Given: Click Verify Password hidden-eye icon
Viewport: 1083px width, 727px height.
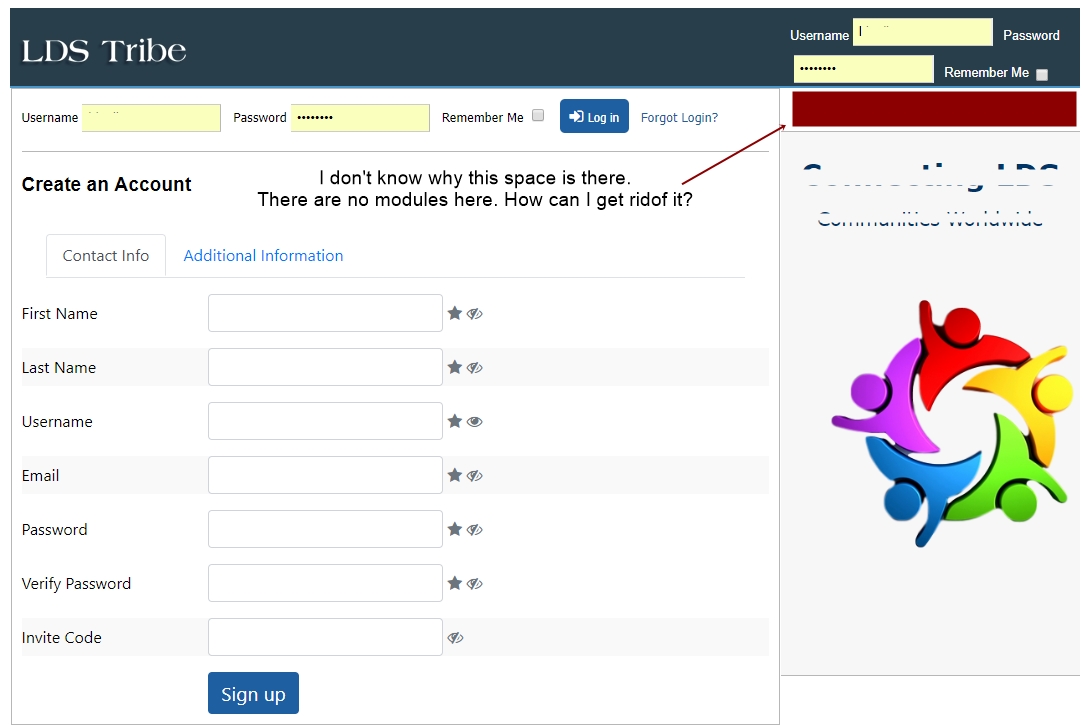Looking at the screenshot, I should [x=475, y=583].
